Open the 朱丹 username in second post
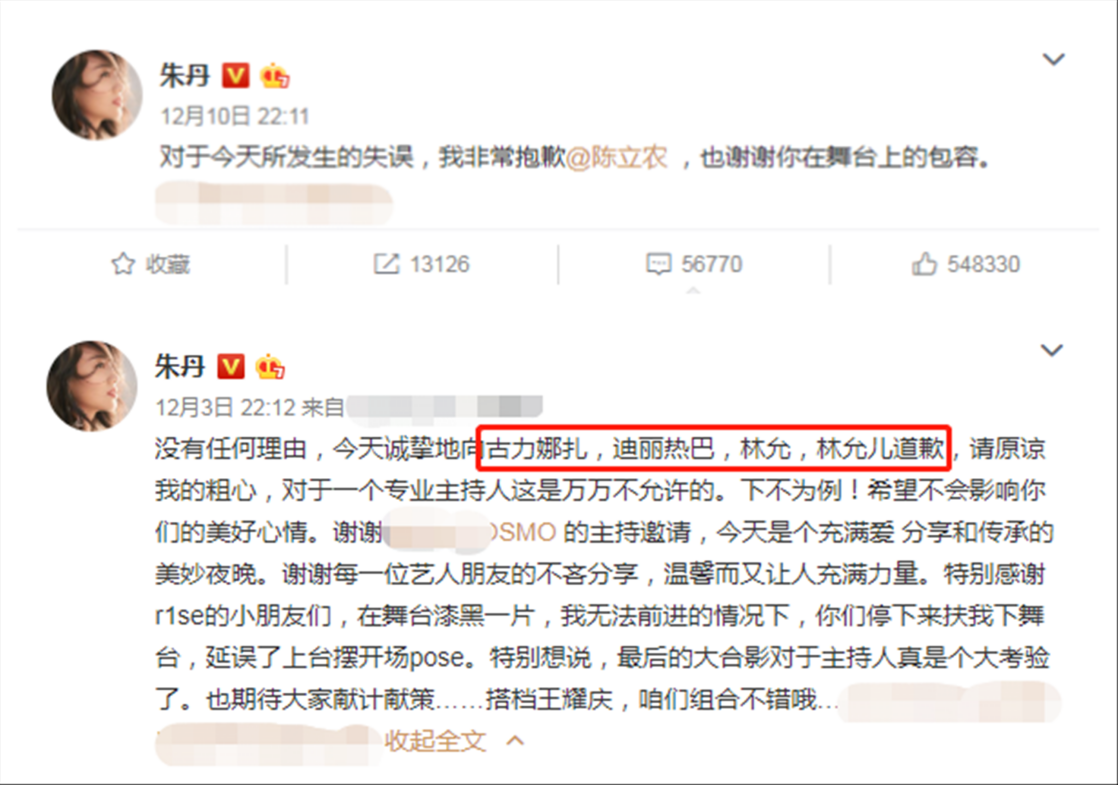 click(180, 366)
